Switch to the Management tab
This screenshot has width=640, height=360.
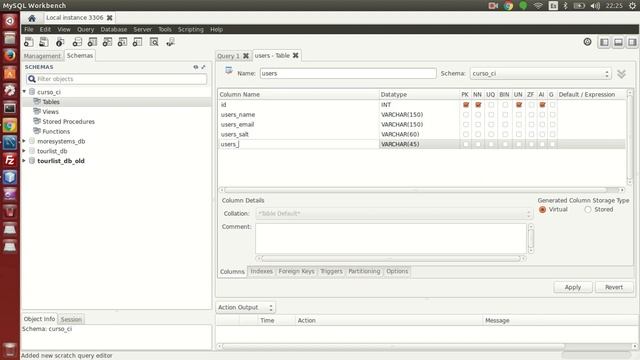[x=42, y=56]
